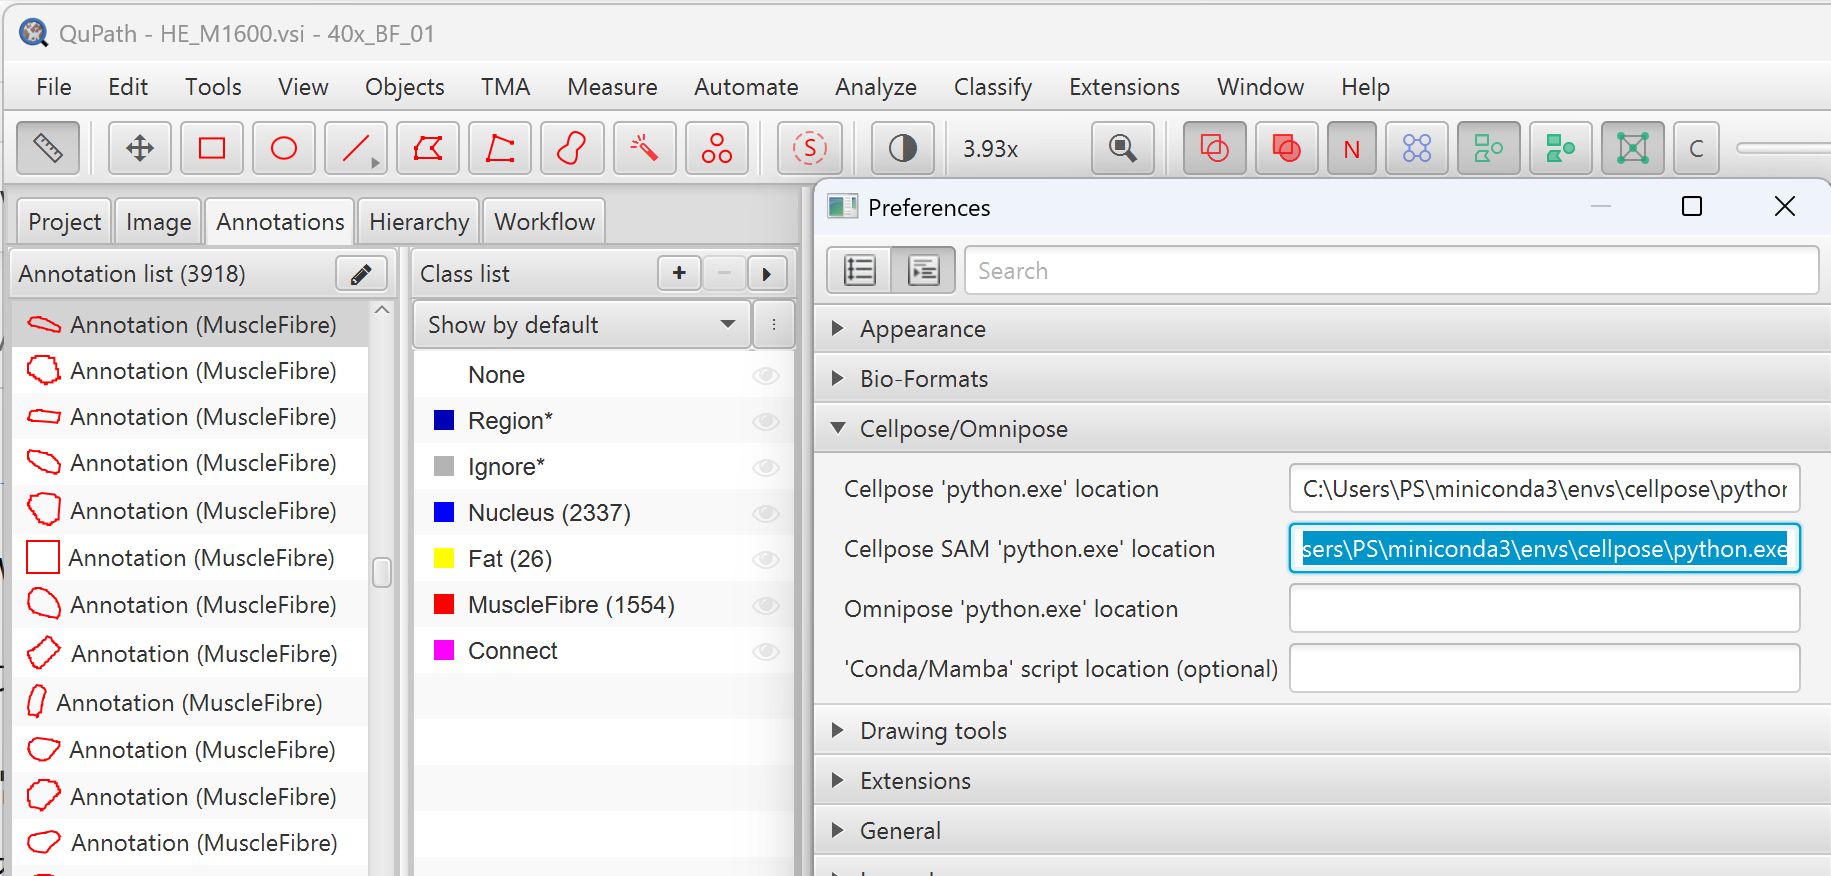The height and width of the screenshot is (876, 1831).
Task: Select the Rectangle annotation tool
Action: click(x=212, y=149)
